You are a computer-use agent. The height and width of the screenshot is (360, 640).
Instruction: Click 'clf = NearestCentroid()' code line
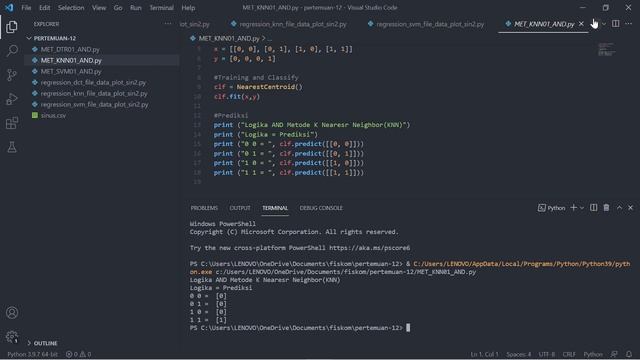click(x=258, y=87)
